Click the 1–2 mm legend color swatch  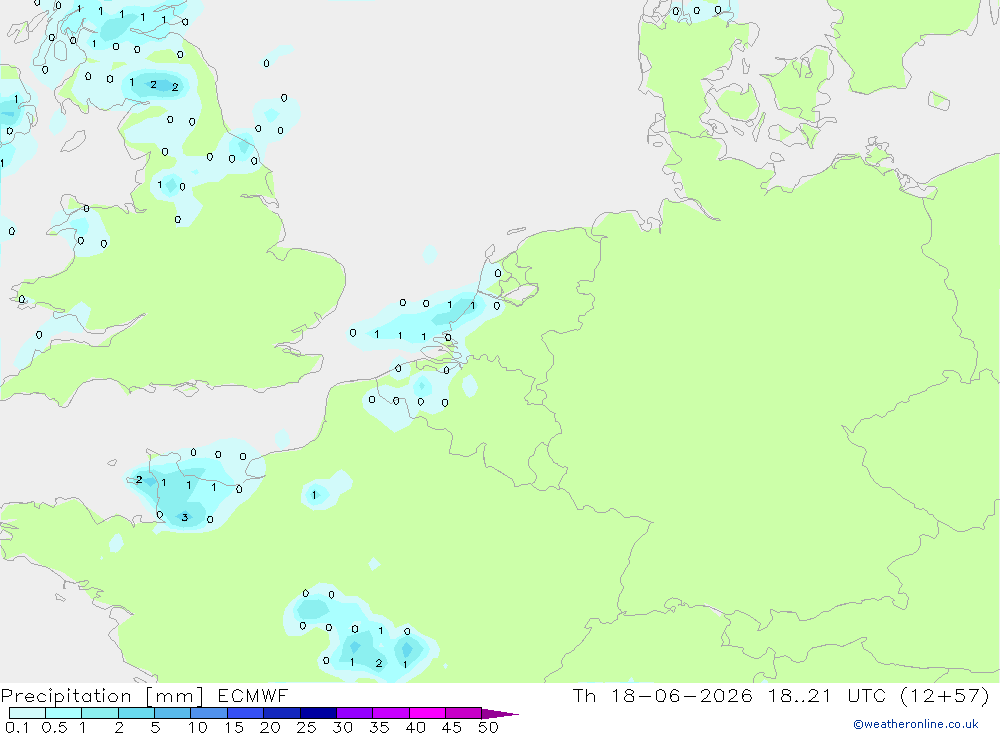coord(99,713)
